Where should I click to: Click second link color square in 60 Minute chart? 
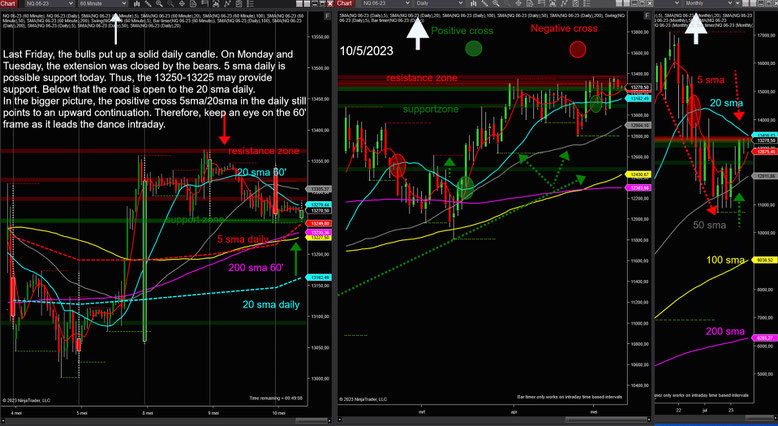pos(307,3)
